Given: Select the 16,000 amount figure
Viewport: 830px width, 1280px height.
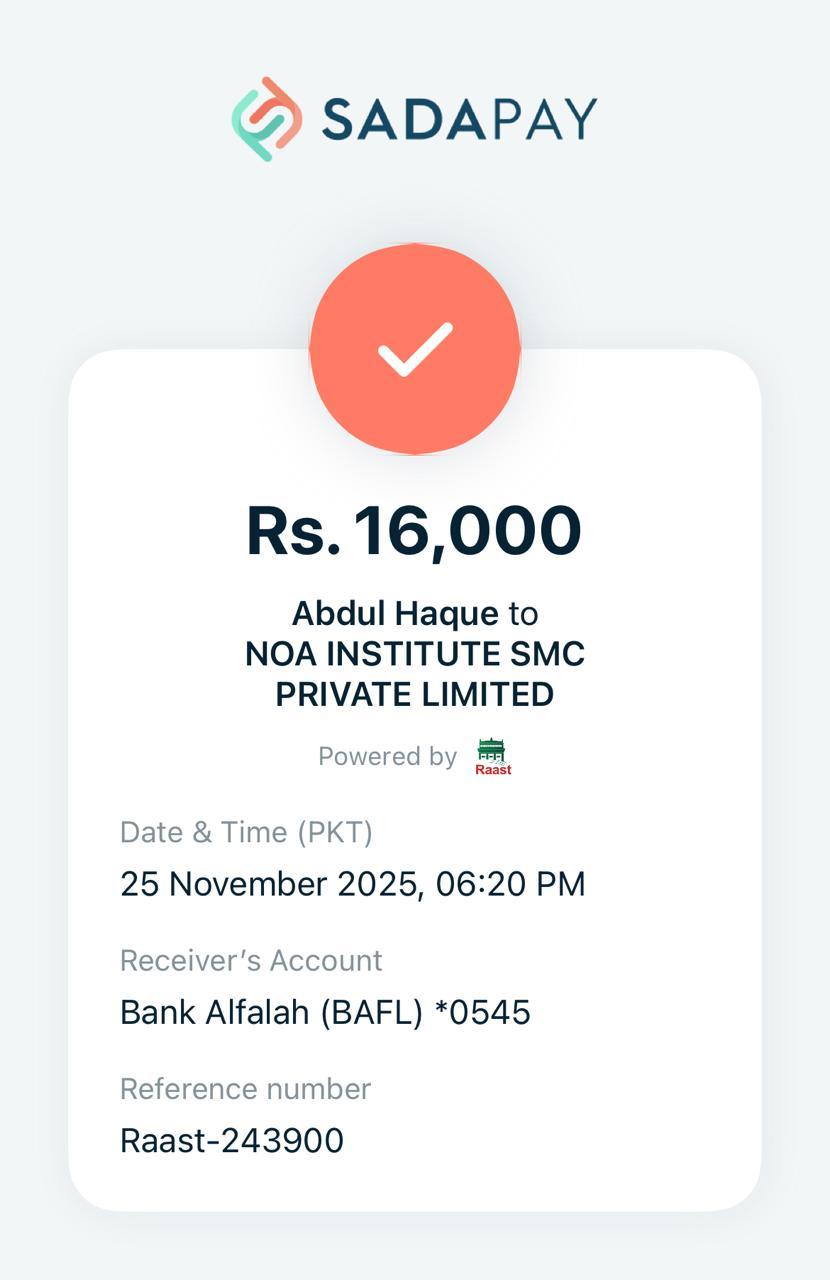Looking at the screenshot, I should [468, 531].
